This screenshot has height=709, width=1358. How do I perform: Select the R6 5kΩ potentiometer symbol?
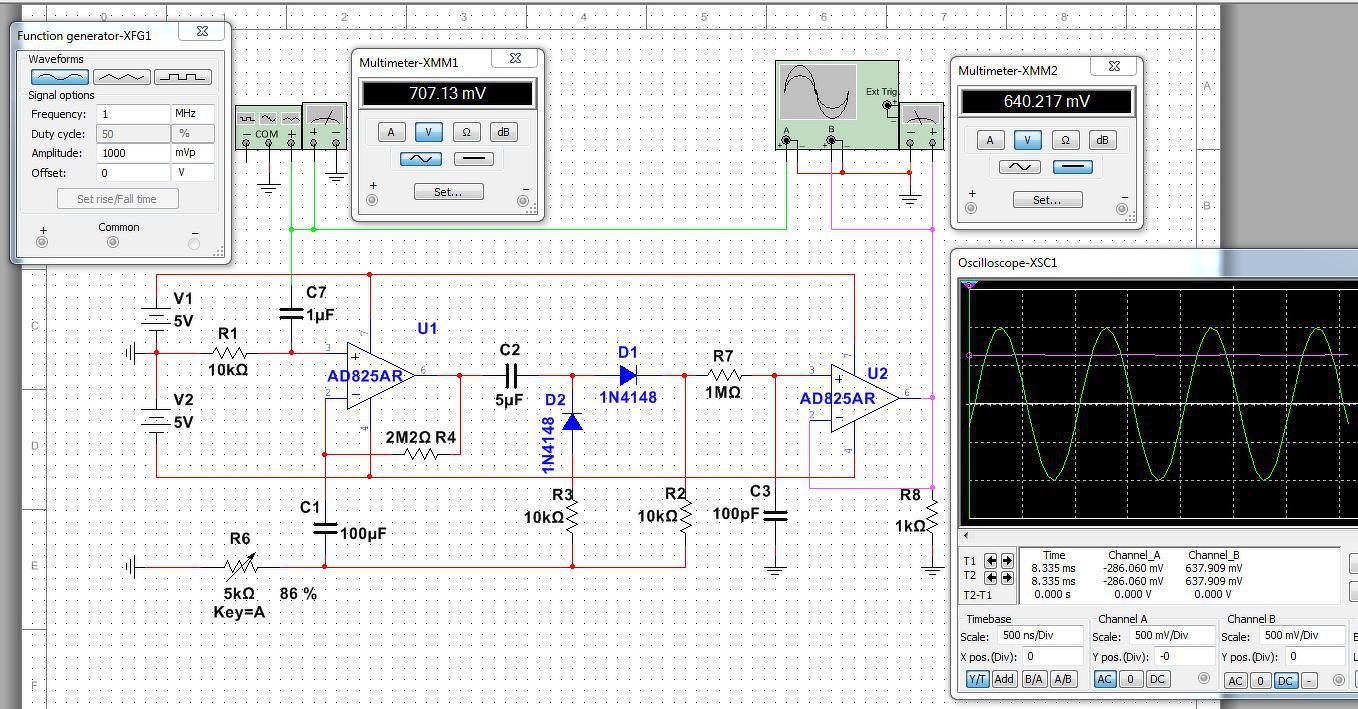(x=240, y=567)
